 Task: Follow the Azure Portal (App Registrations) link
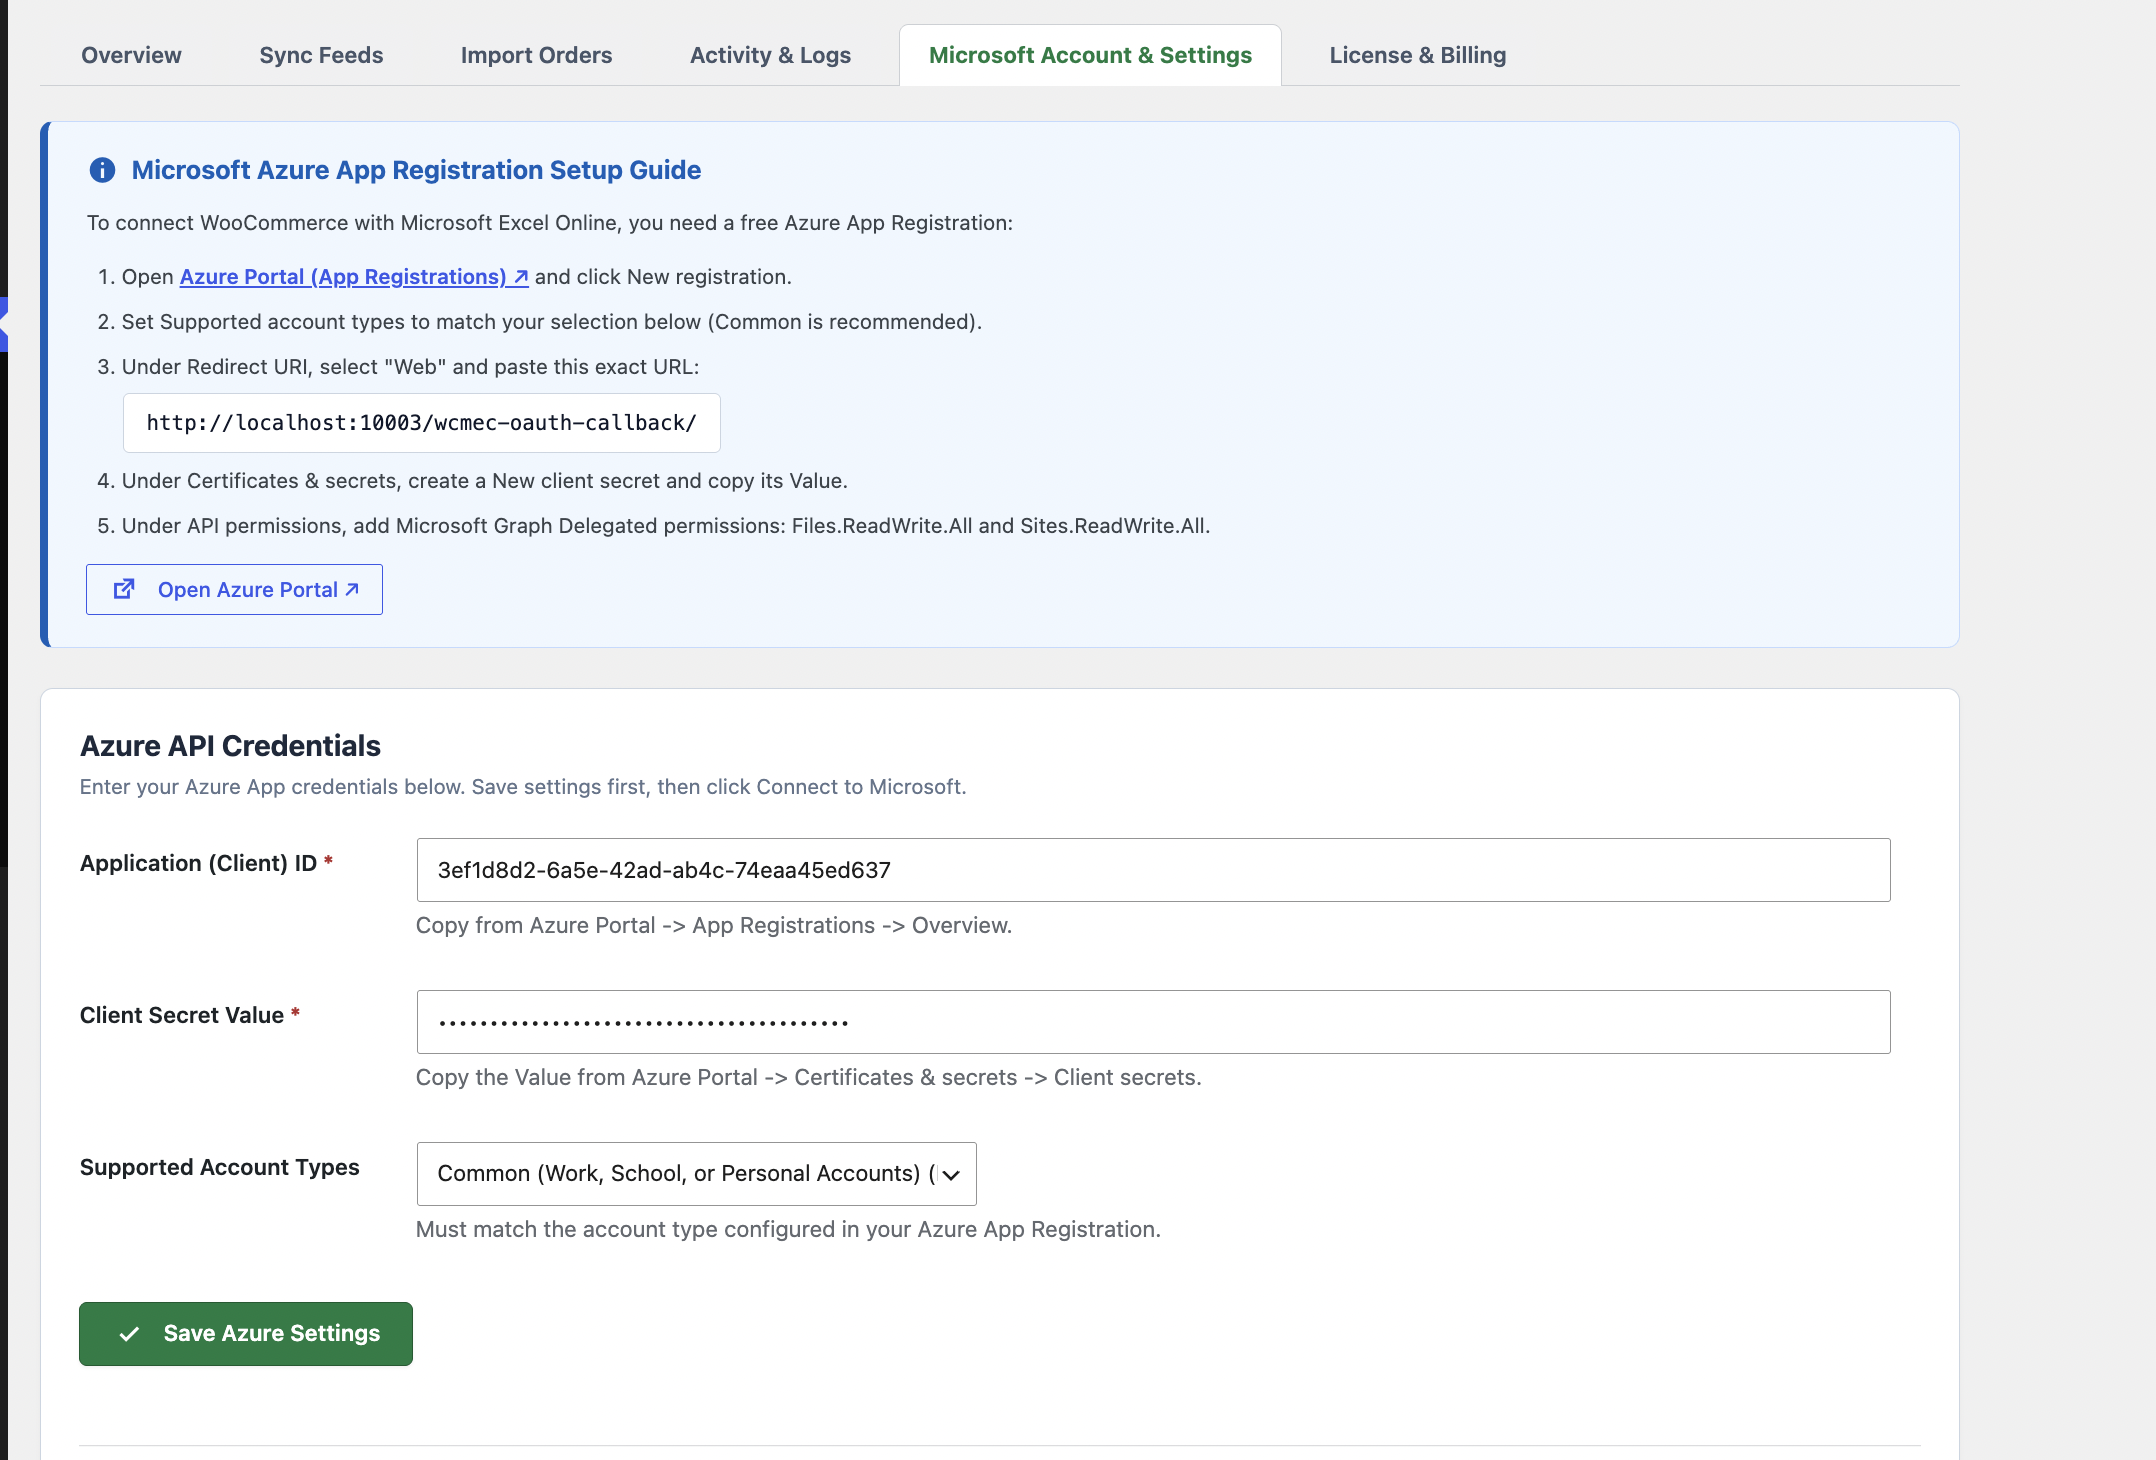[354, 277]
